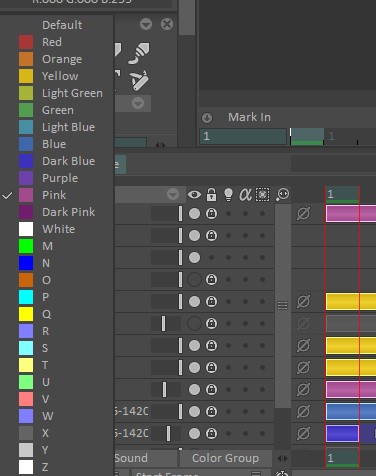Disable the only layer without a padlock
The image size is (376, 476).
click(x=194, y=258)
